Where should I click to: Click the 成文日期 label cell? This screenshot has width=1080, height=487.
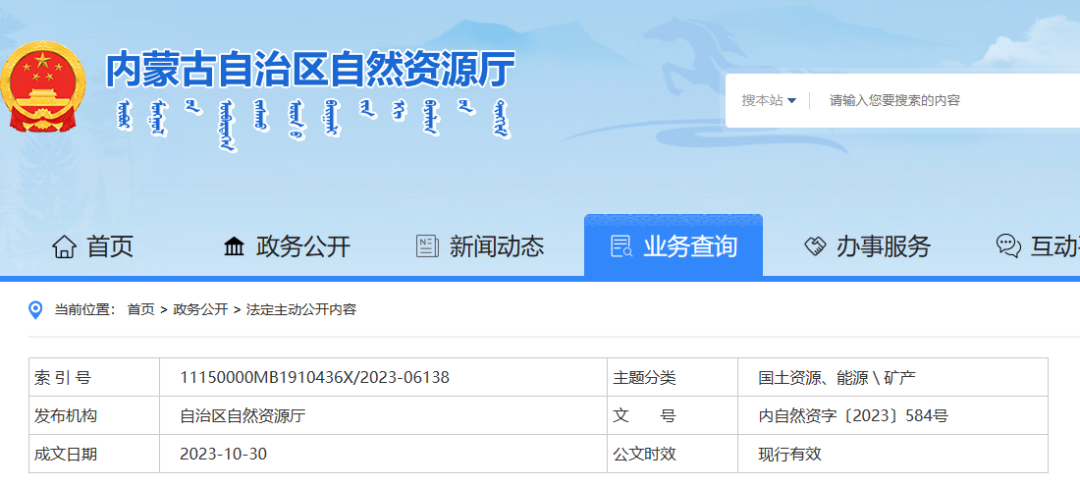click(94, 454)
